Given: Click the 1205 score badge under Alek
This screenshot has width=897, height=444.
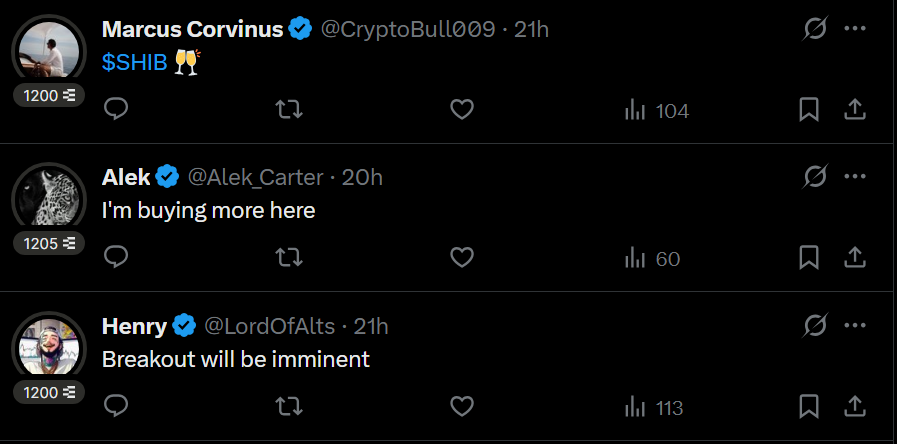Looking at the screenshot, I should pyautogui.click(x=49, y=243).
